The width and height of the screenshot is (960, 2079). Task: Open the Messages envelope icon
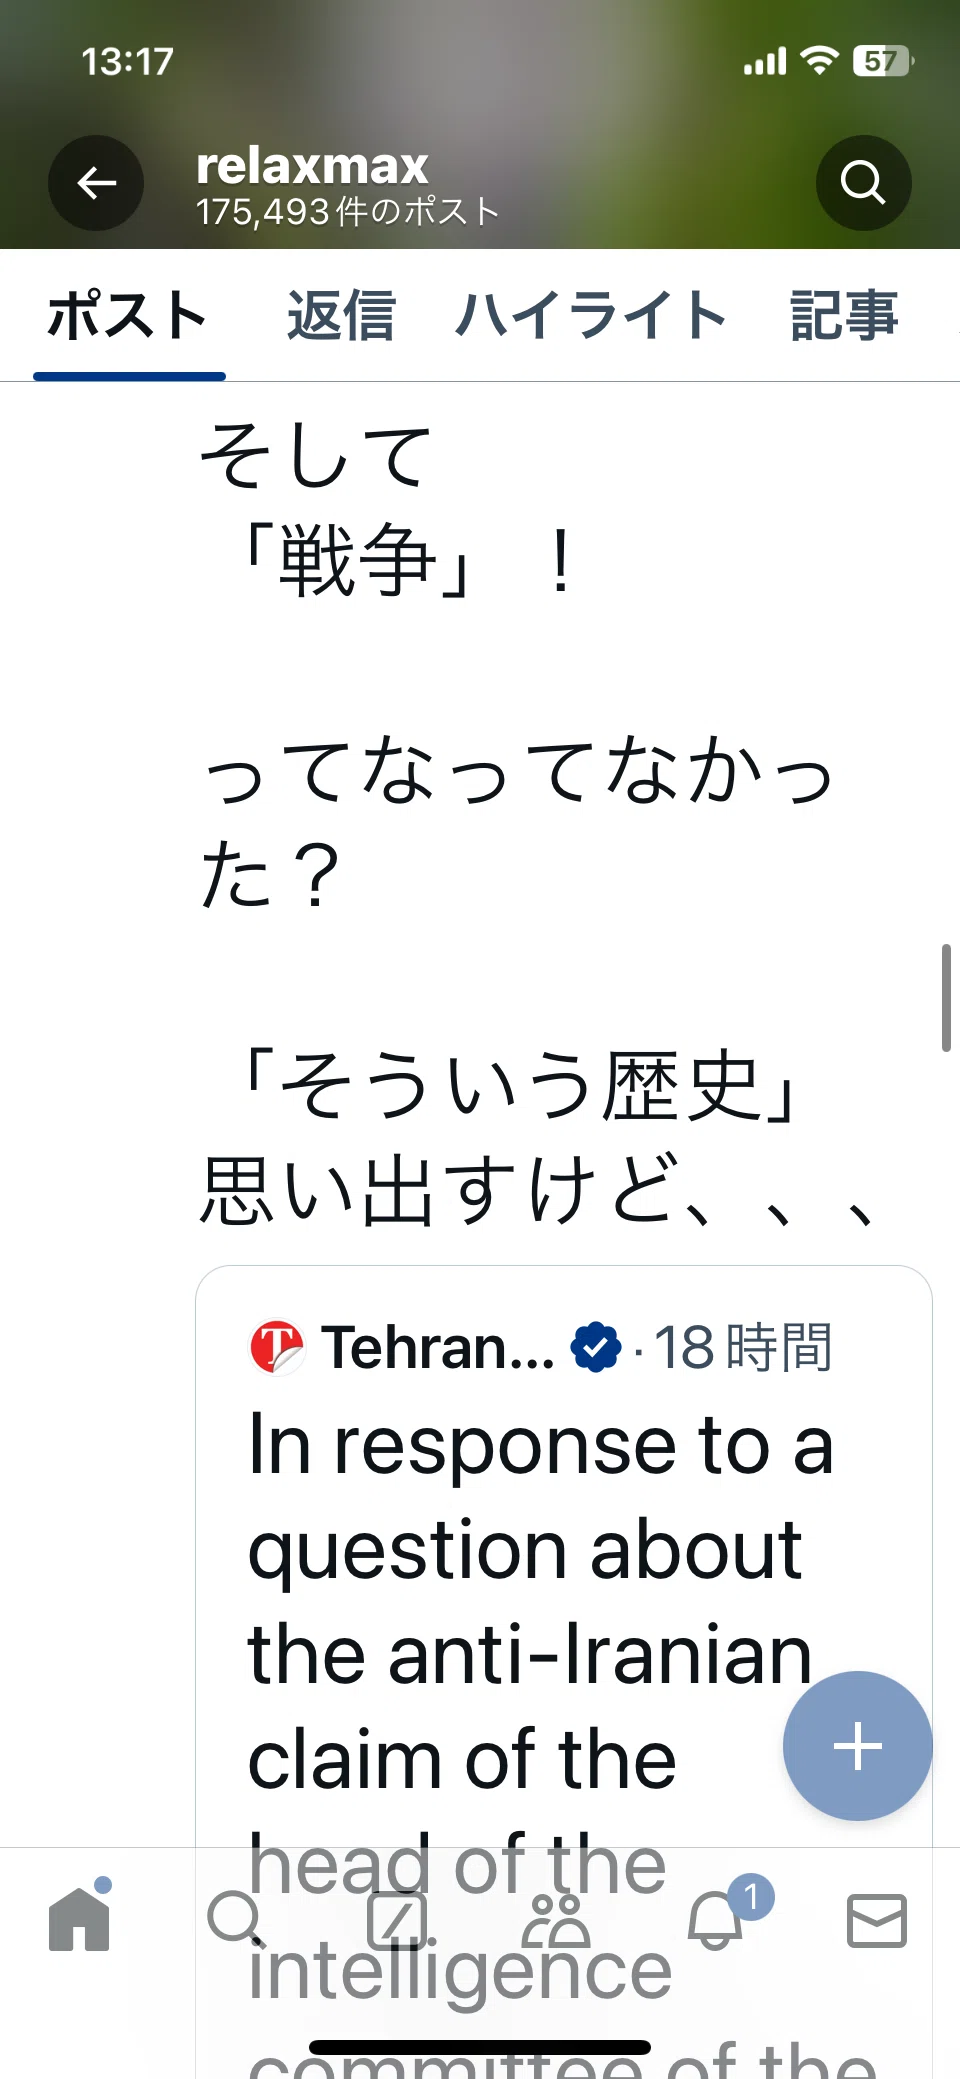point(877,1921)
